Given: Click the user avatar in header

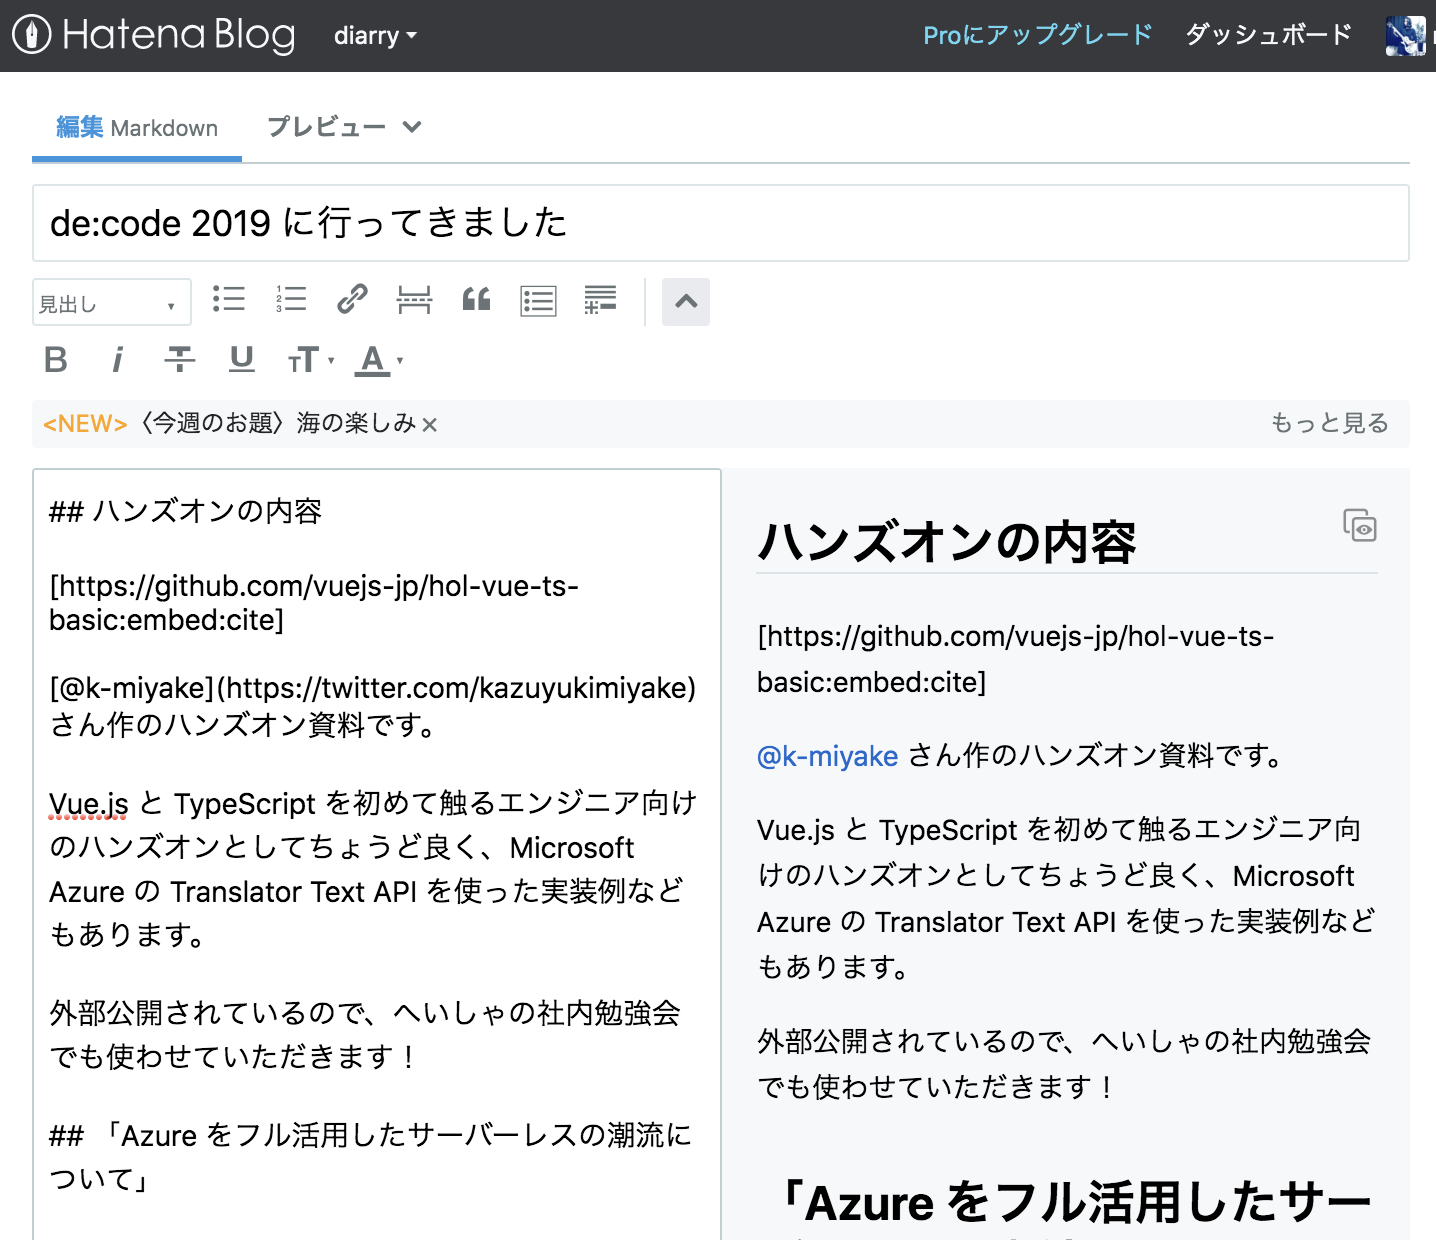Looking at the screenshot, I should point(1405,36).
